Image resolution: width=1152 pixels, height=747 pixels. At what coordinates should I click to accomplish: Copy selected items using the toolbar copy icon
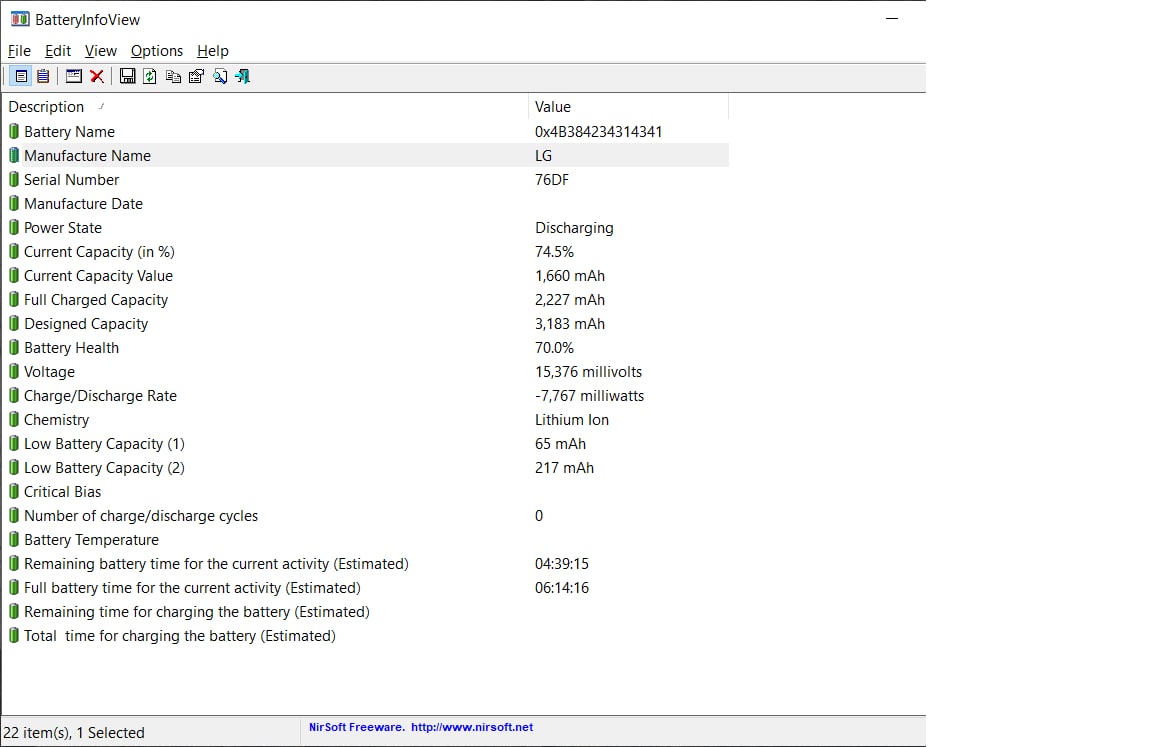(x=173, y=76)
